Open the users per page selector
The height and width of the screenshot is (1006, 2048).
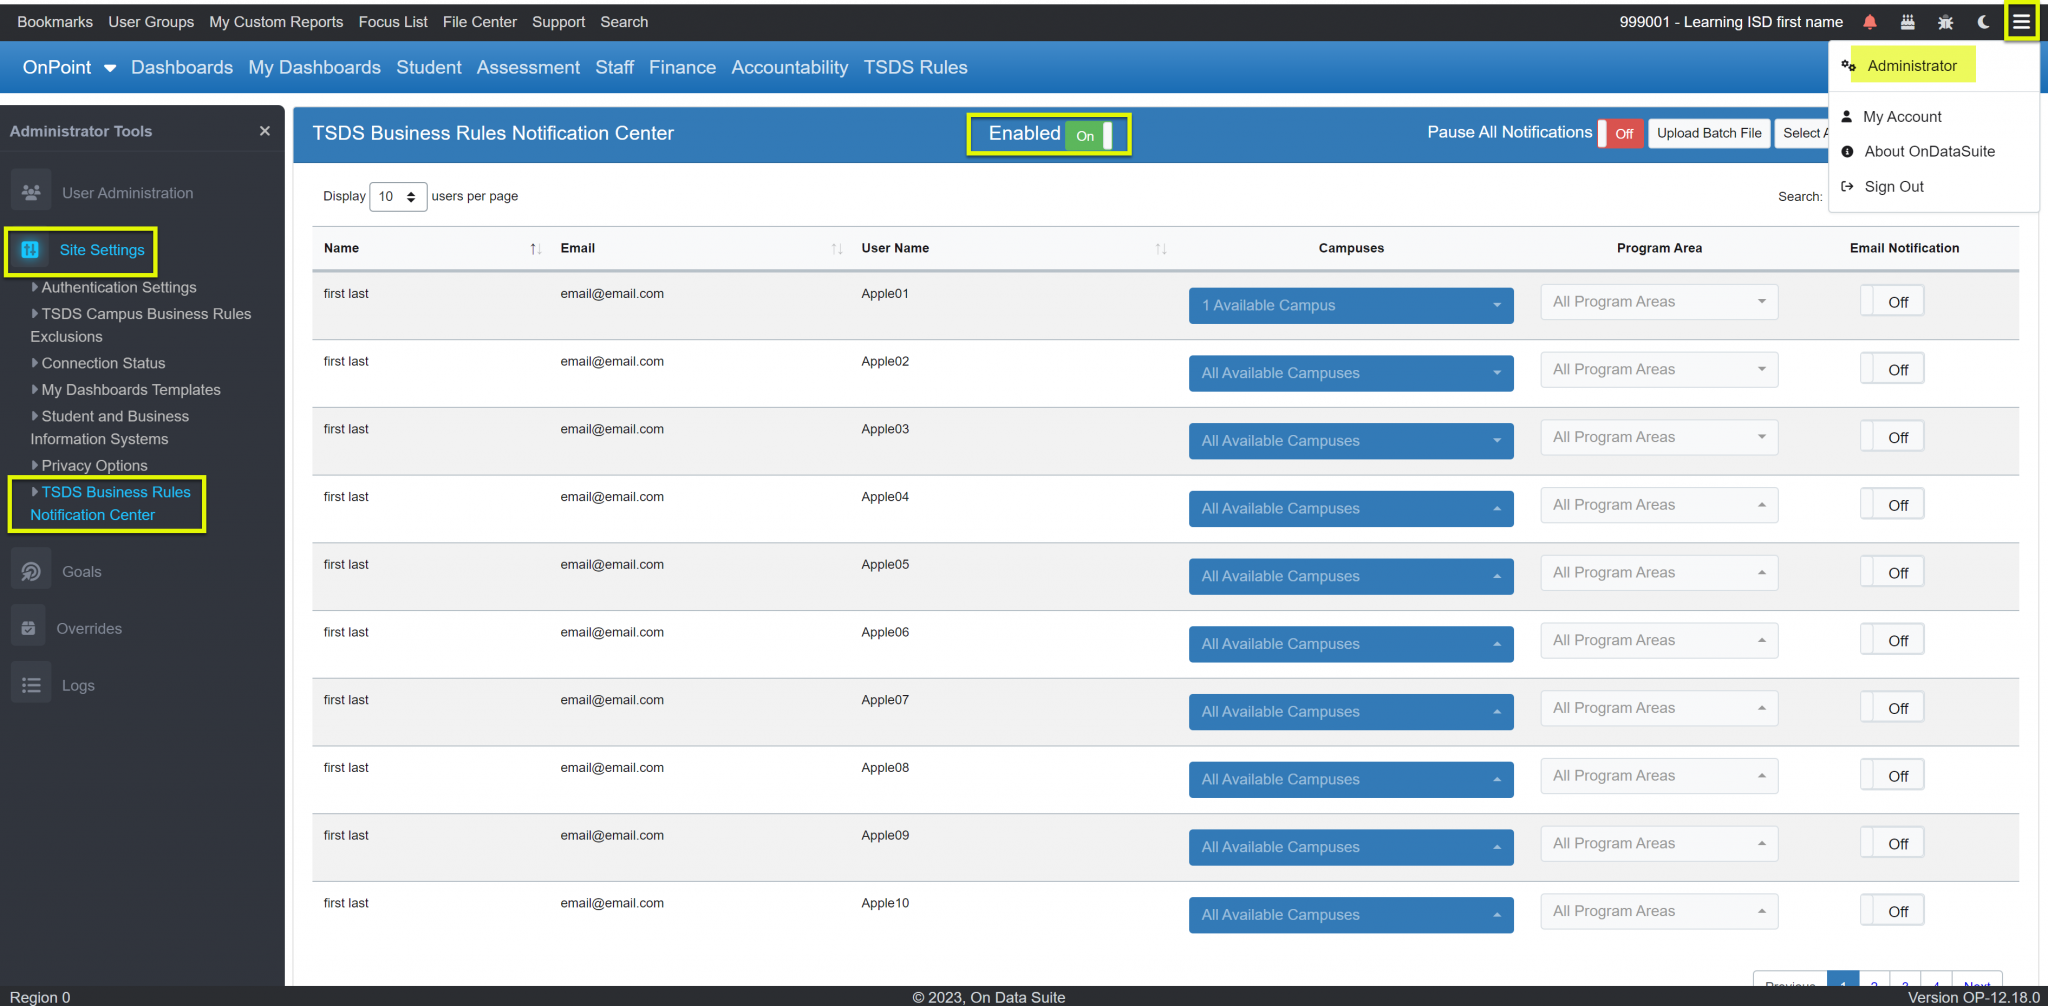click(x=397, y=196)
